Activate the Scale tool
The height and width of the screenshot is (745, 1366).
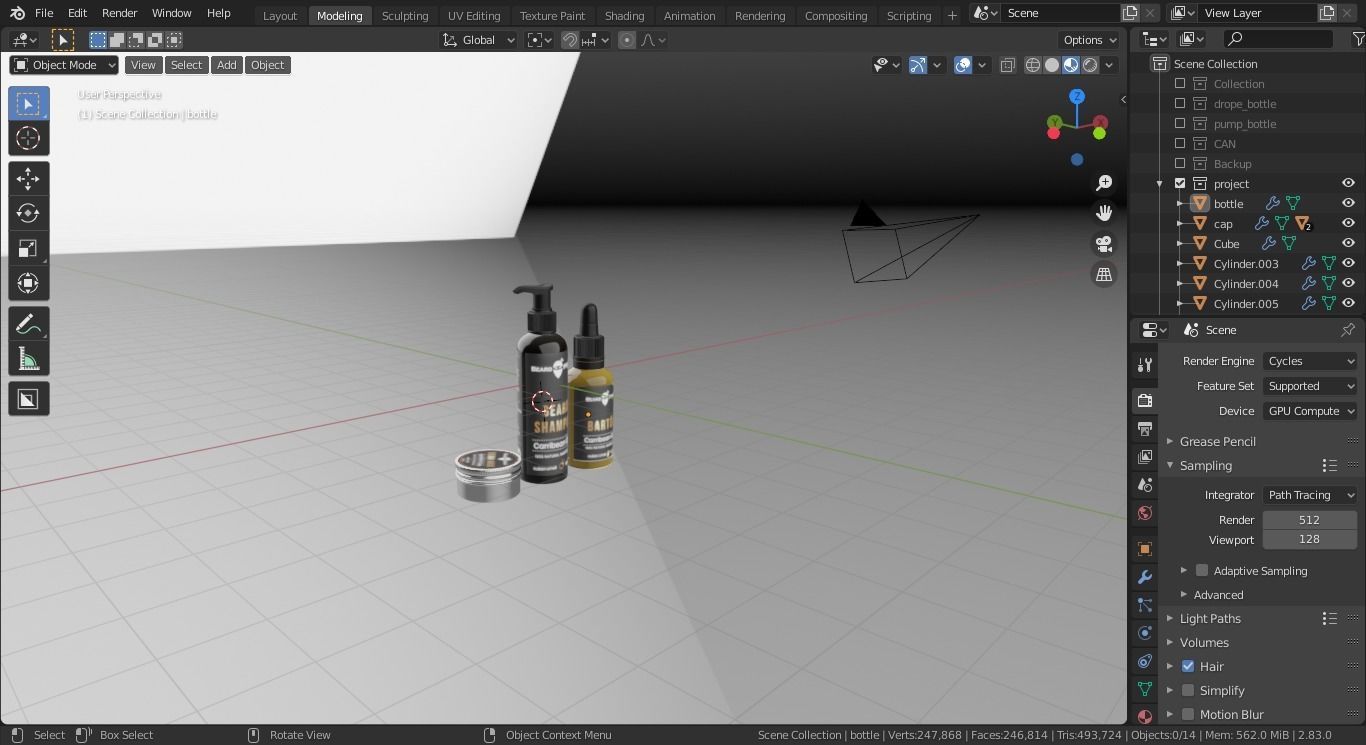click(28, 248)
